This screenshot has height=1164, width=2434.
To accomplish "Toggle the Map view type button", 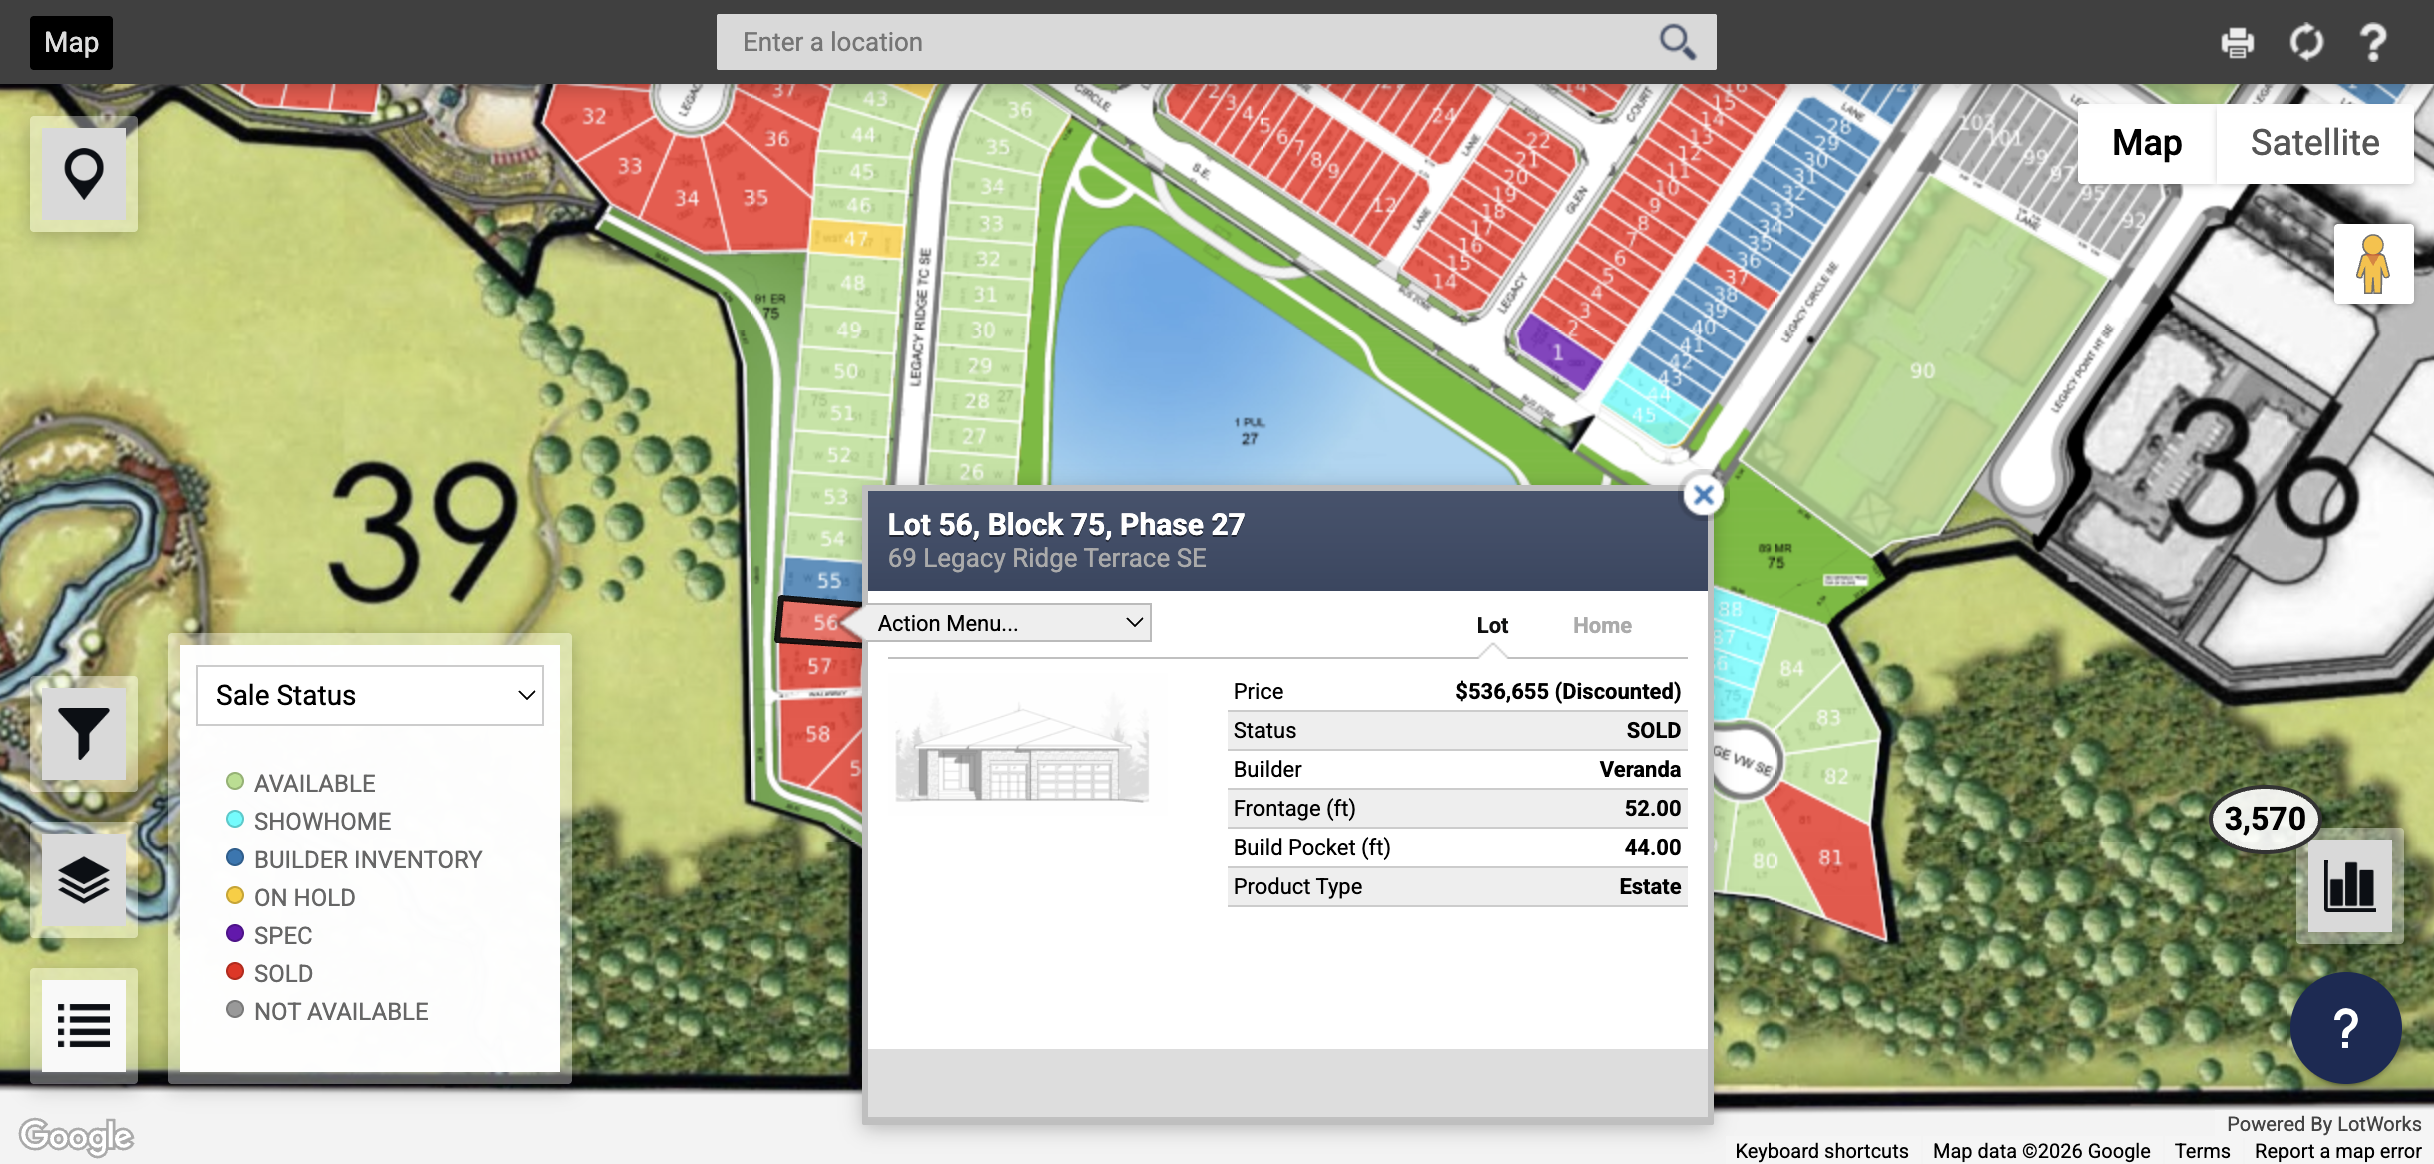I will coord(2147,143).
